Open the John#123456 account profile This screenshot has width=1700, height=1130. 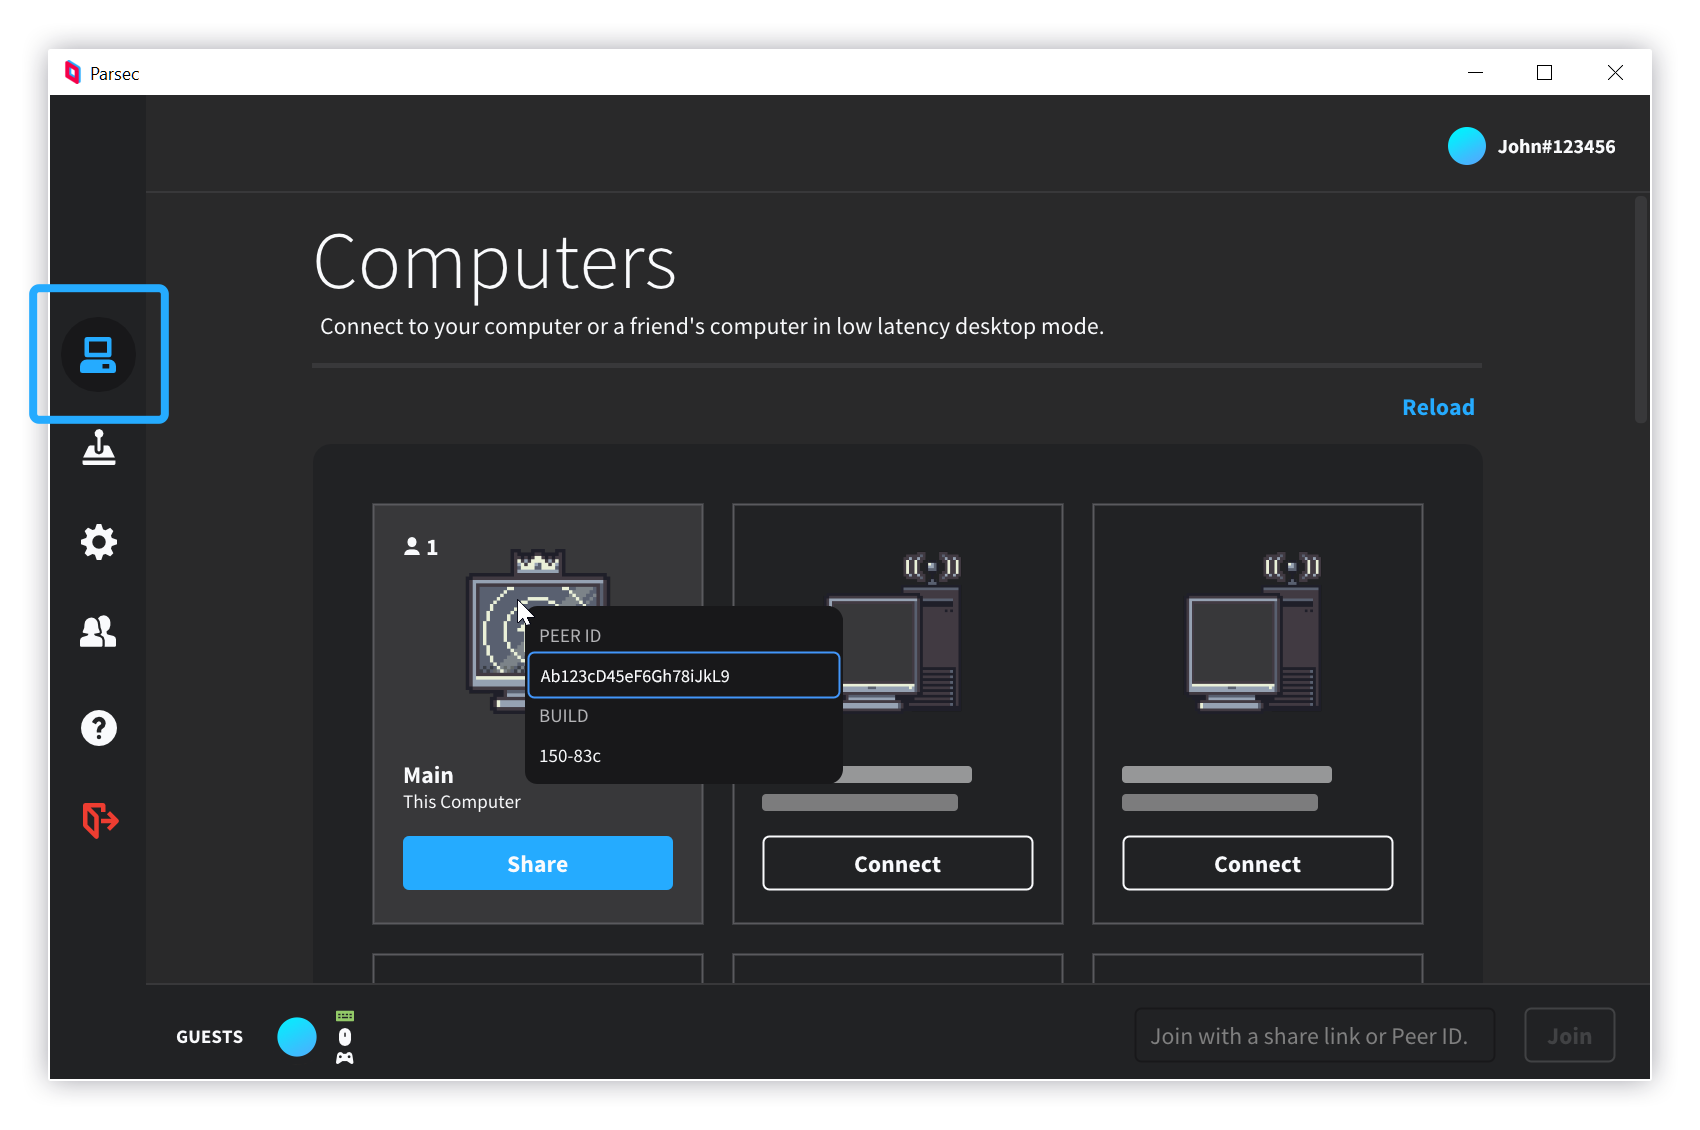(1531, 146)
